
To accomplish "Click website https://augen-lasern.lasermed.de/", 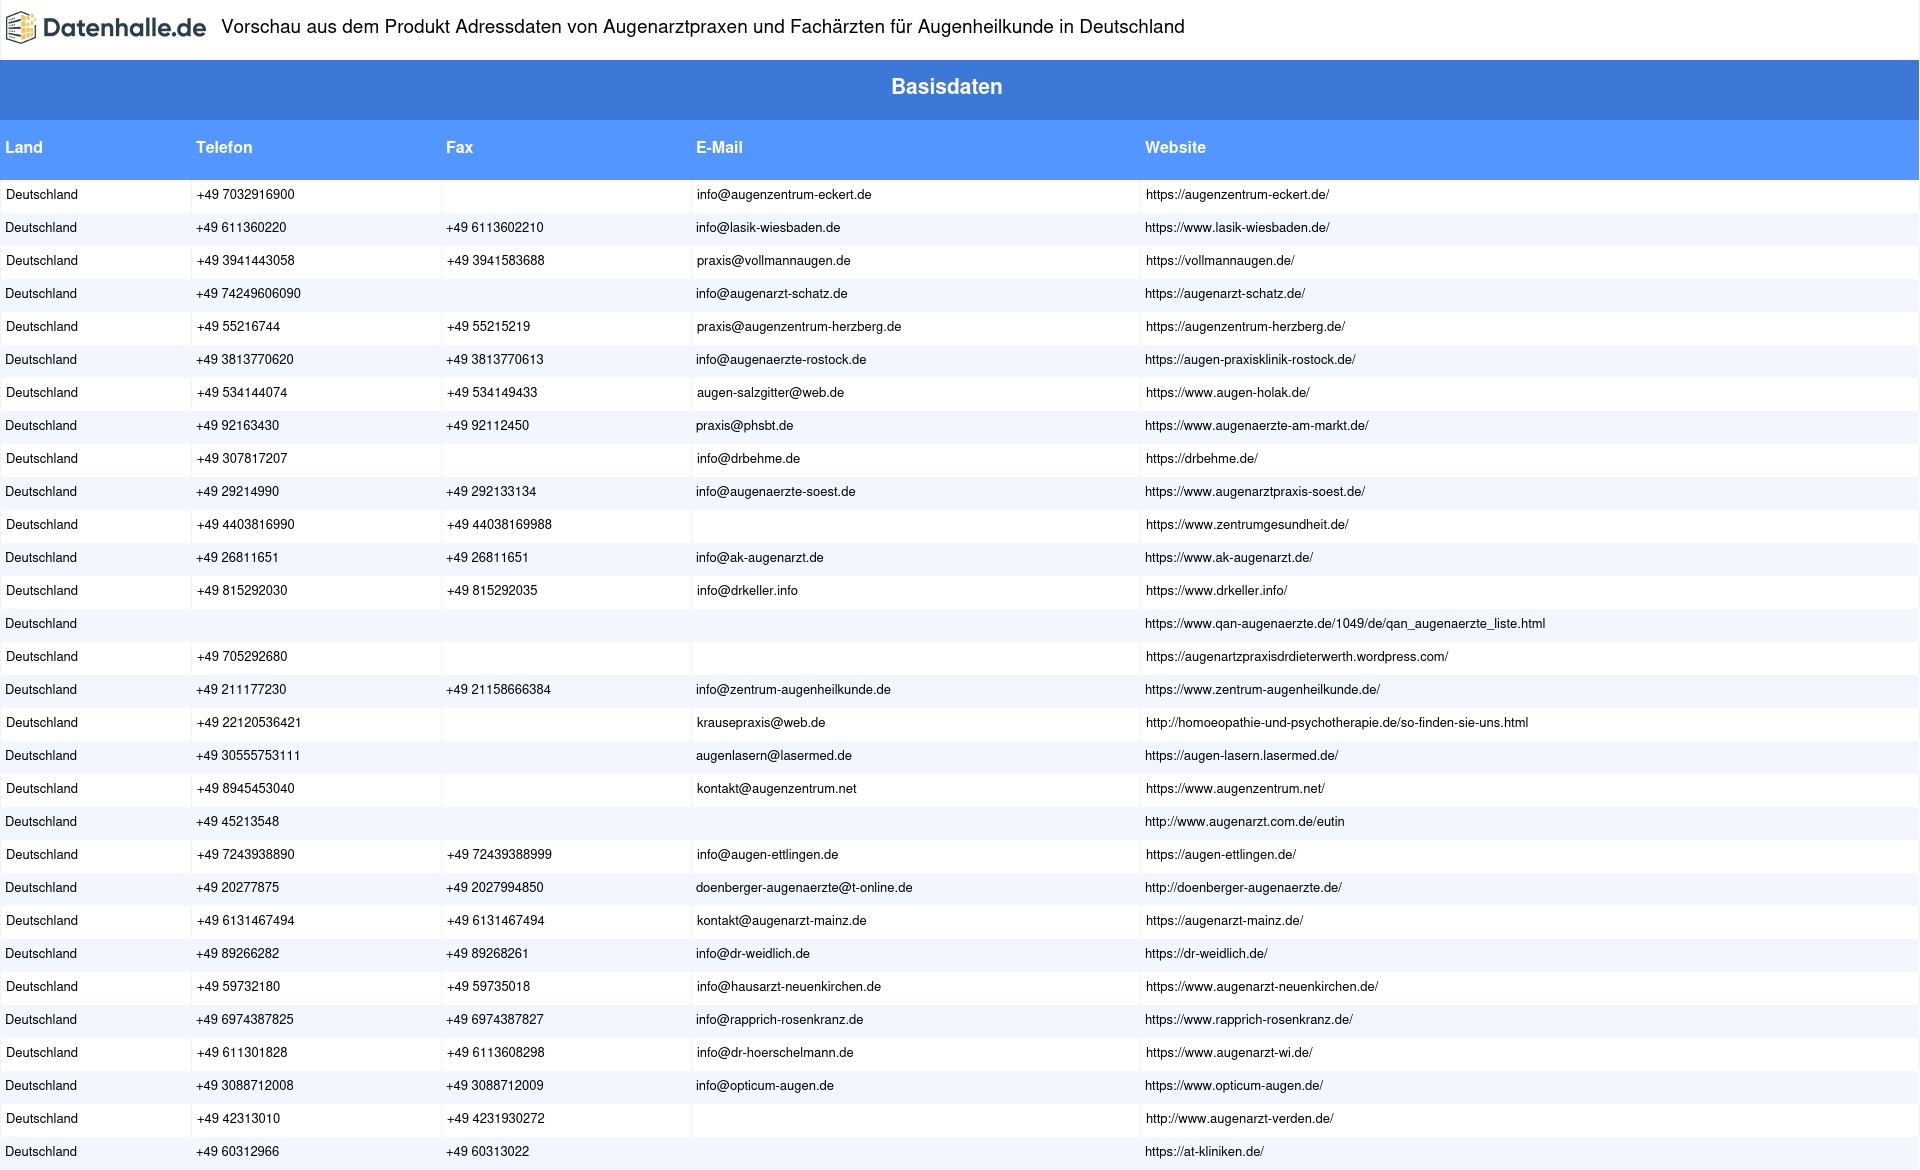I will coord(1241,756).
